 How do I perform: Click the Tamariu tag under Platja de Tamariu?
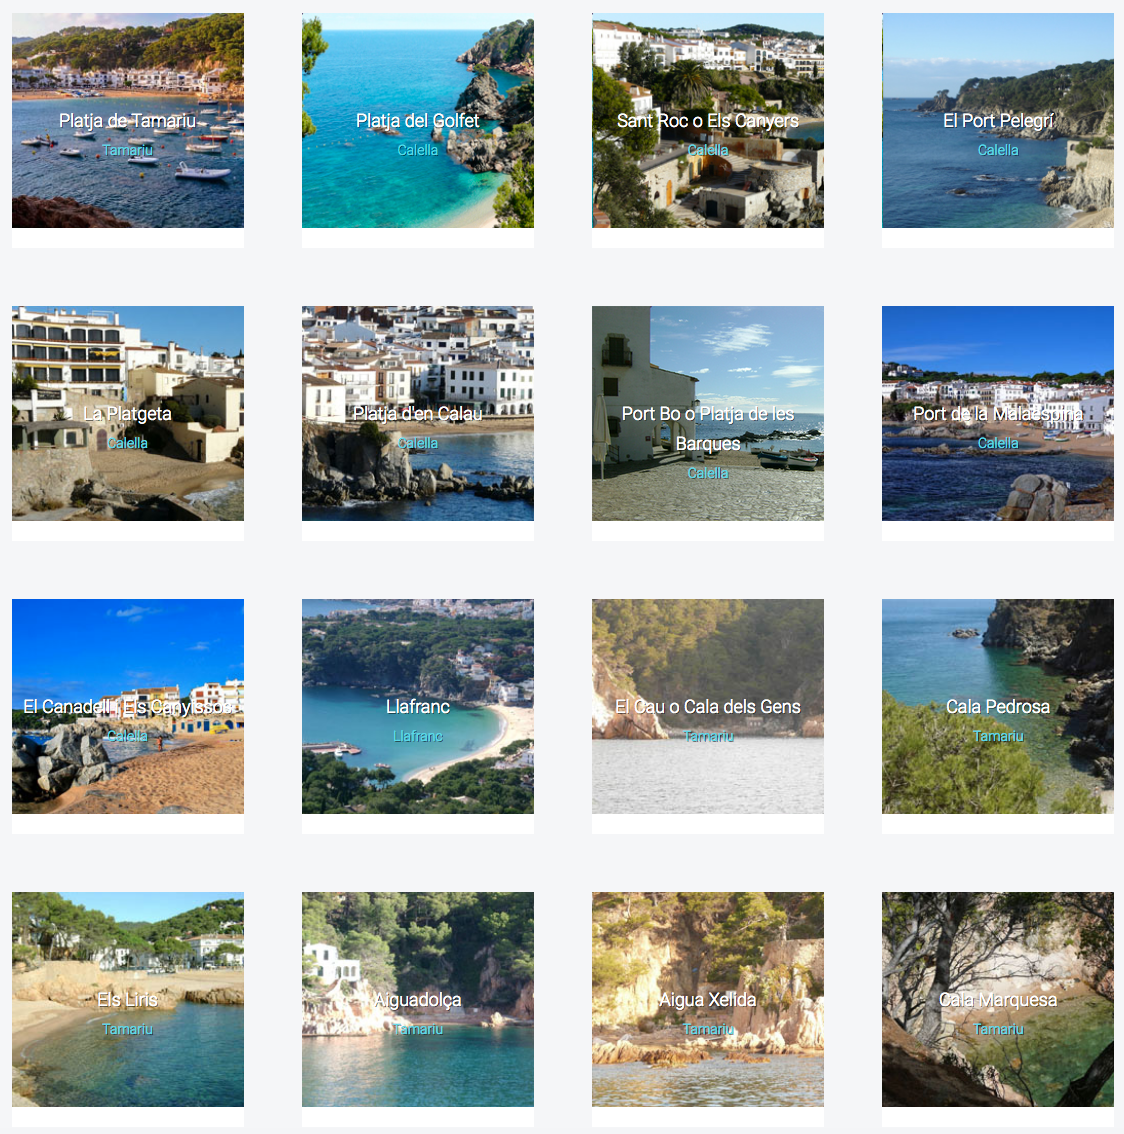tap(128, 150)
